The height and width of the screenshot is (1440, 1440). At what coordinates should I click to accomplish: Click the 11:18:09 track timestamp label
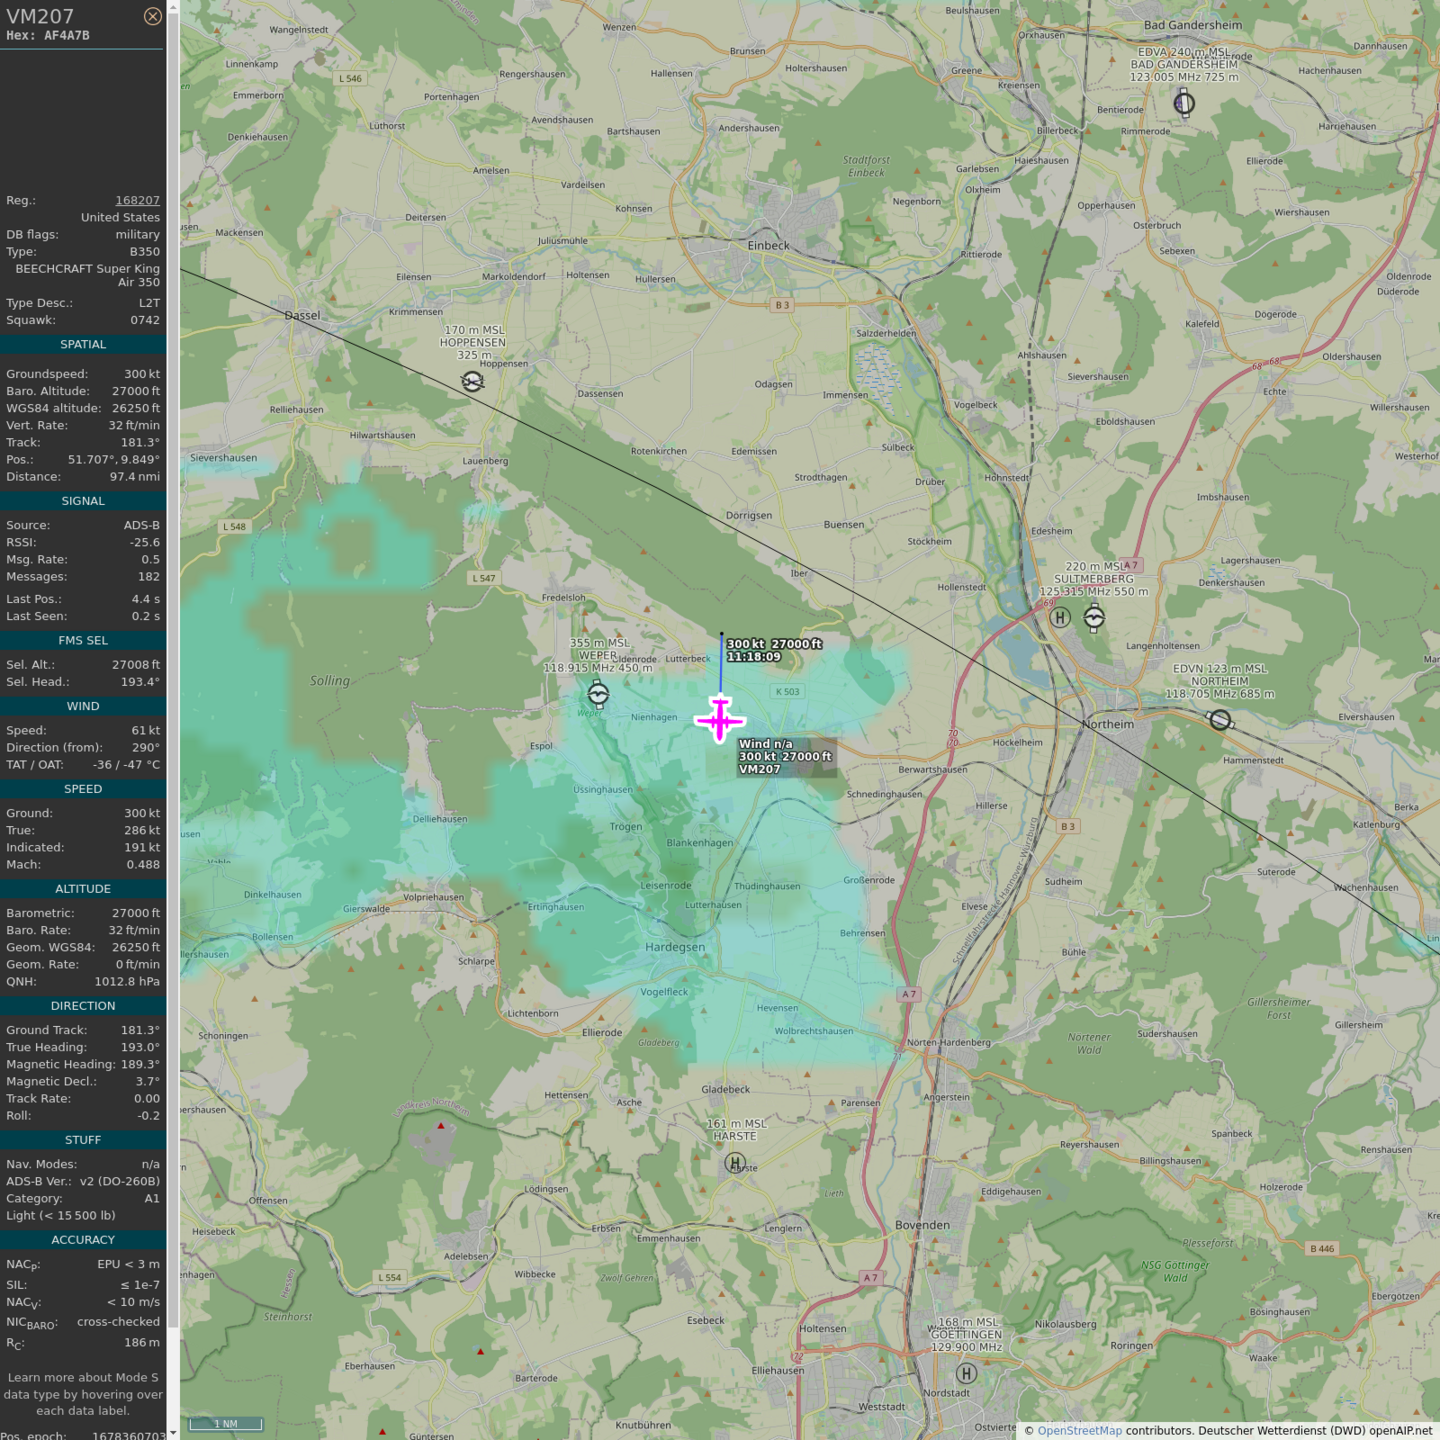pos(753,657)
